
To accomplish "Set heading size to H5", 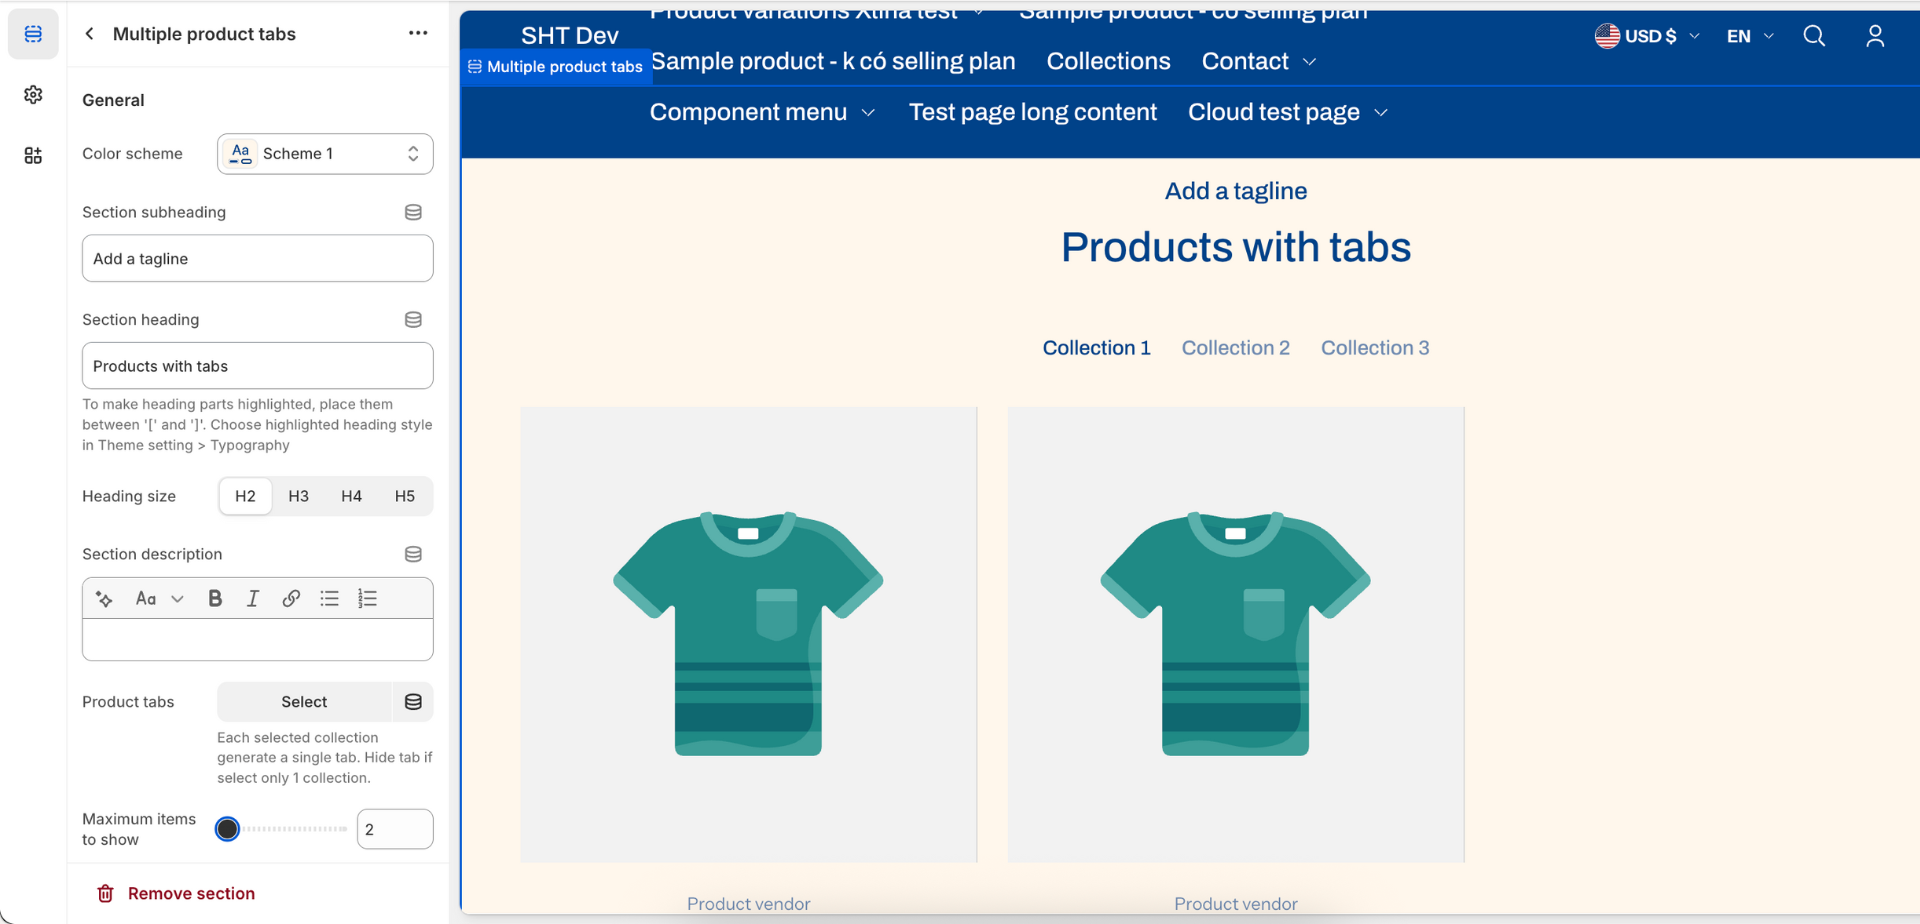I will (x=404, y=496).
